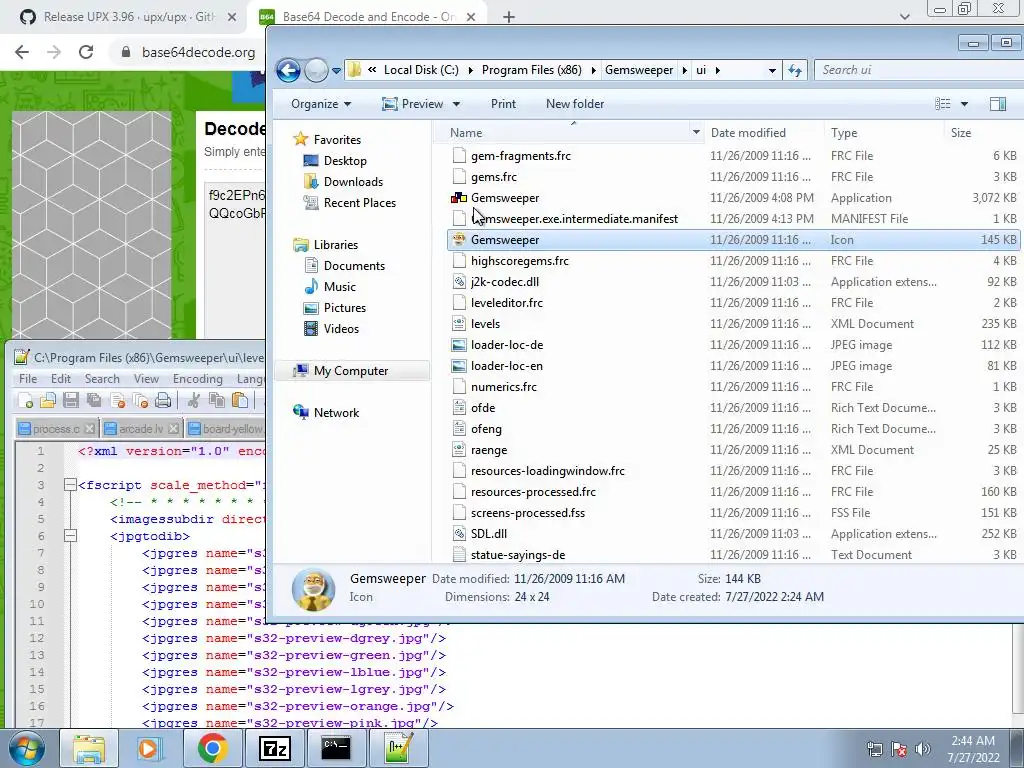Click Open file icon in Notepad++ toolbar
The height and width of the screenshot is (768, 1024).
click(48, 400)
